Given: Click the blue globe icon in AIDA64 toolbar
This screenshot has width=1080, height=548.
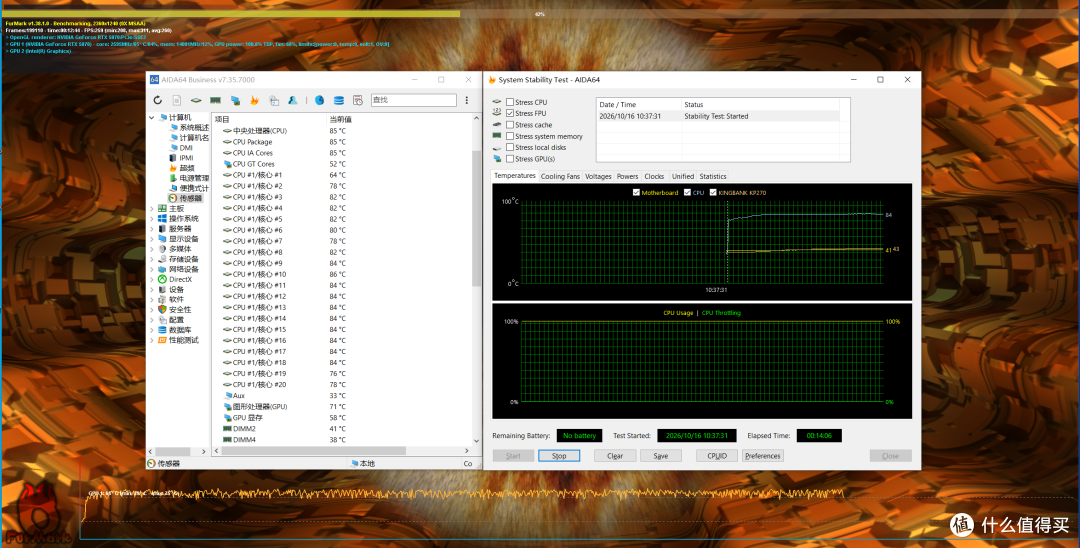Looking at the screenshot, I should click(320, 101).
